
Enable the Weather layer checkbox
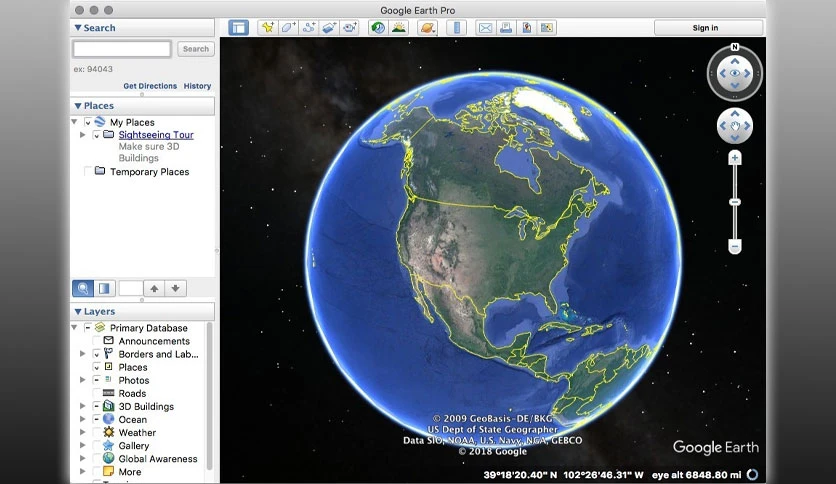(97, 432)
